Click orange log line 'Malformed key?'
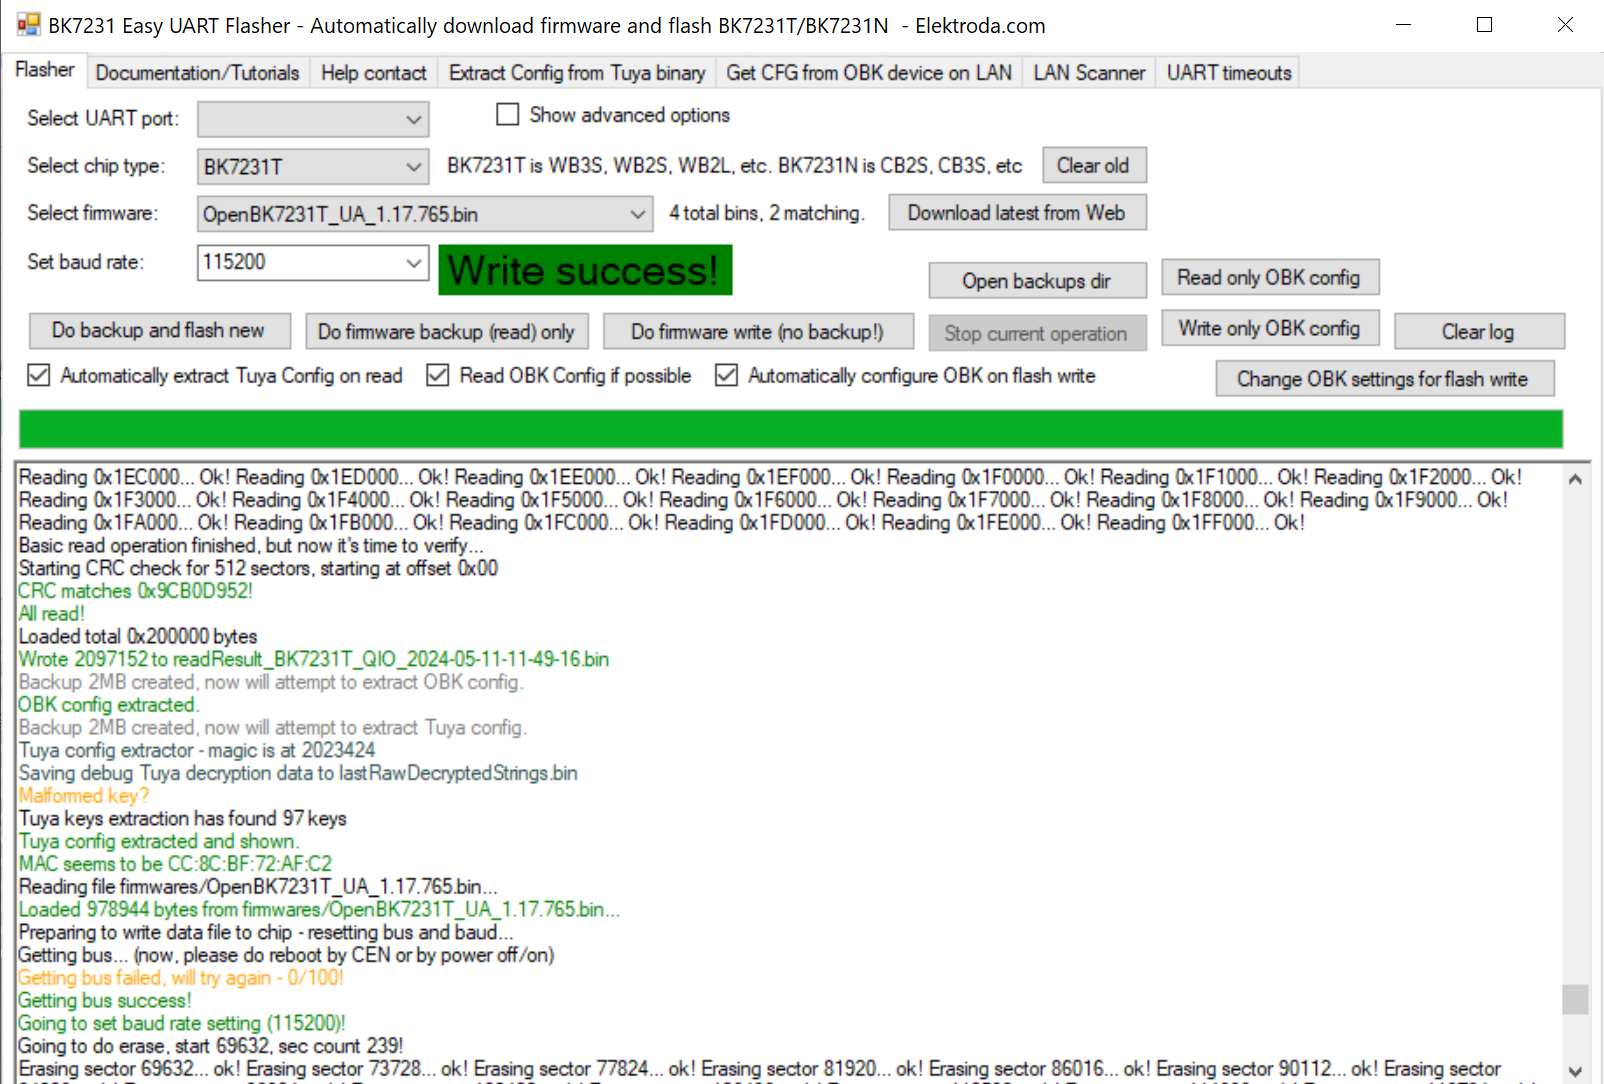The width and height of the screenshot is (1604, 1084). [x=84, y=796]
